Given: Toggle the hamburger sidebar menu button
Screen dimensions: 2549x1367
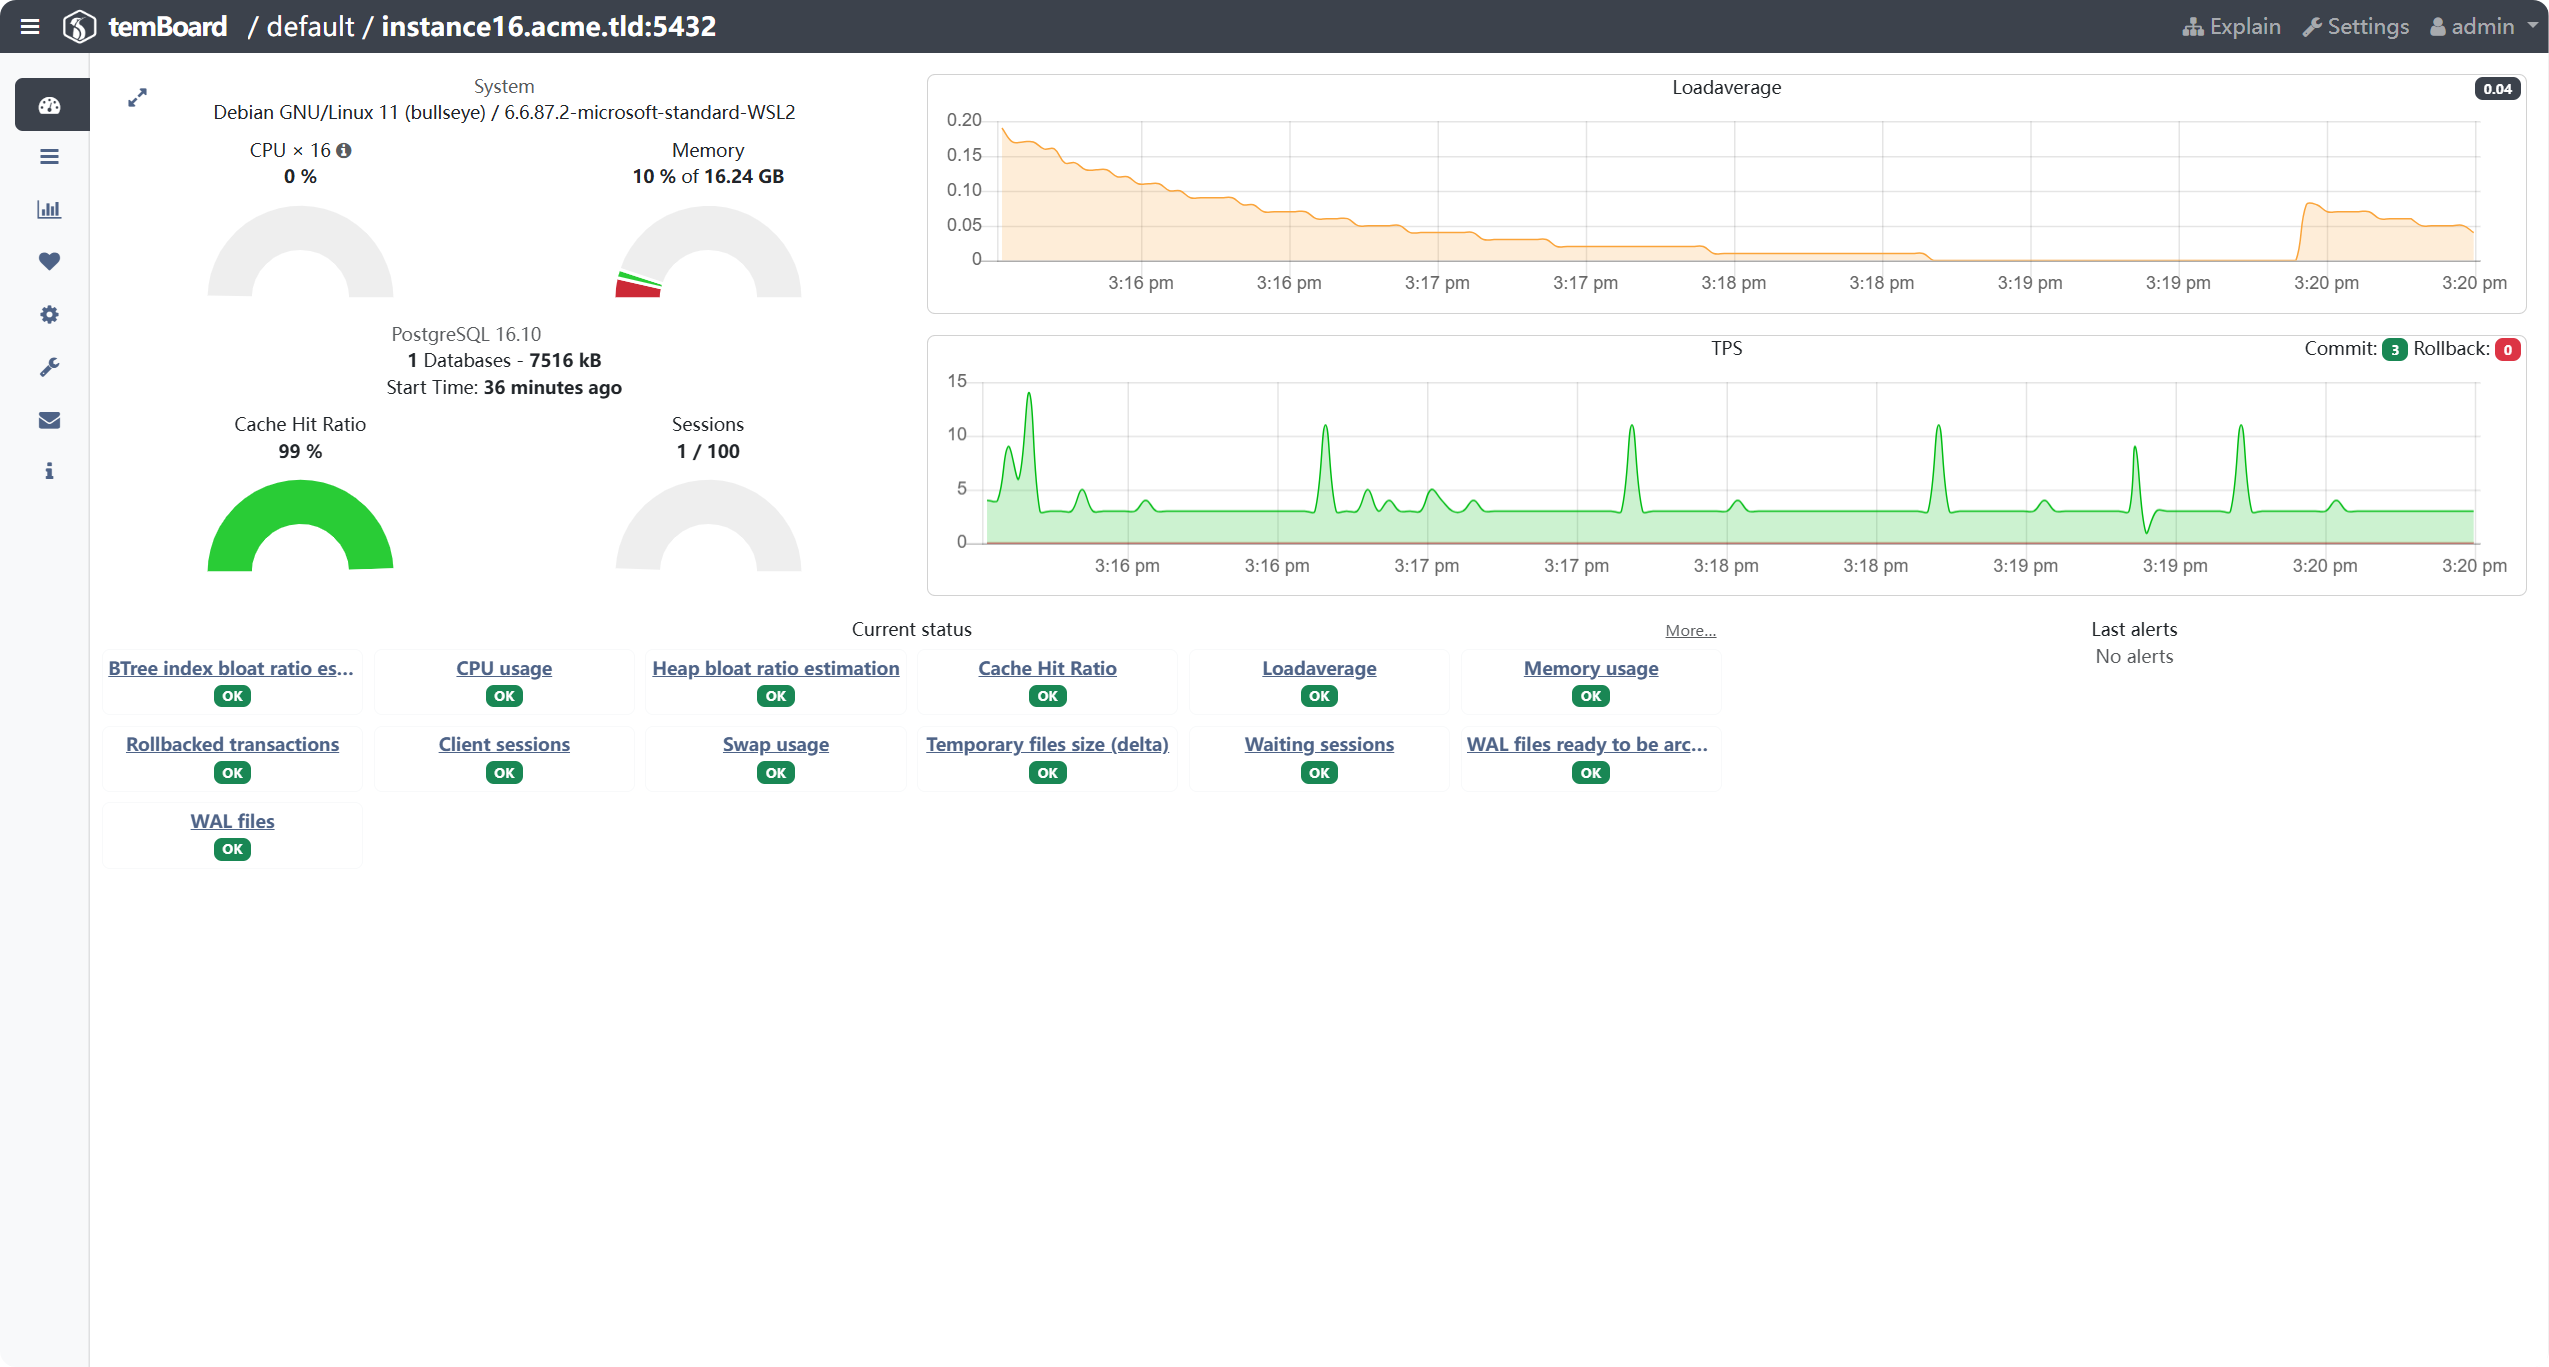Looking at the screenshot, I should coord(30,26).
